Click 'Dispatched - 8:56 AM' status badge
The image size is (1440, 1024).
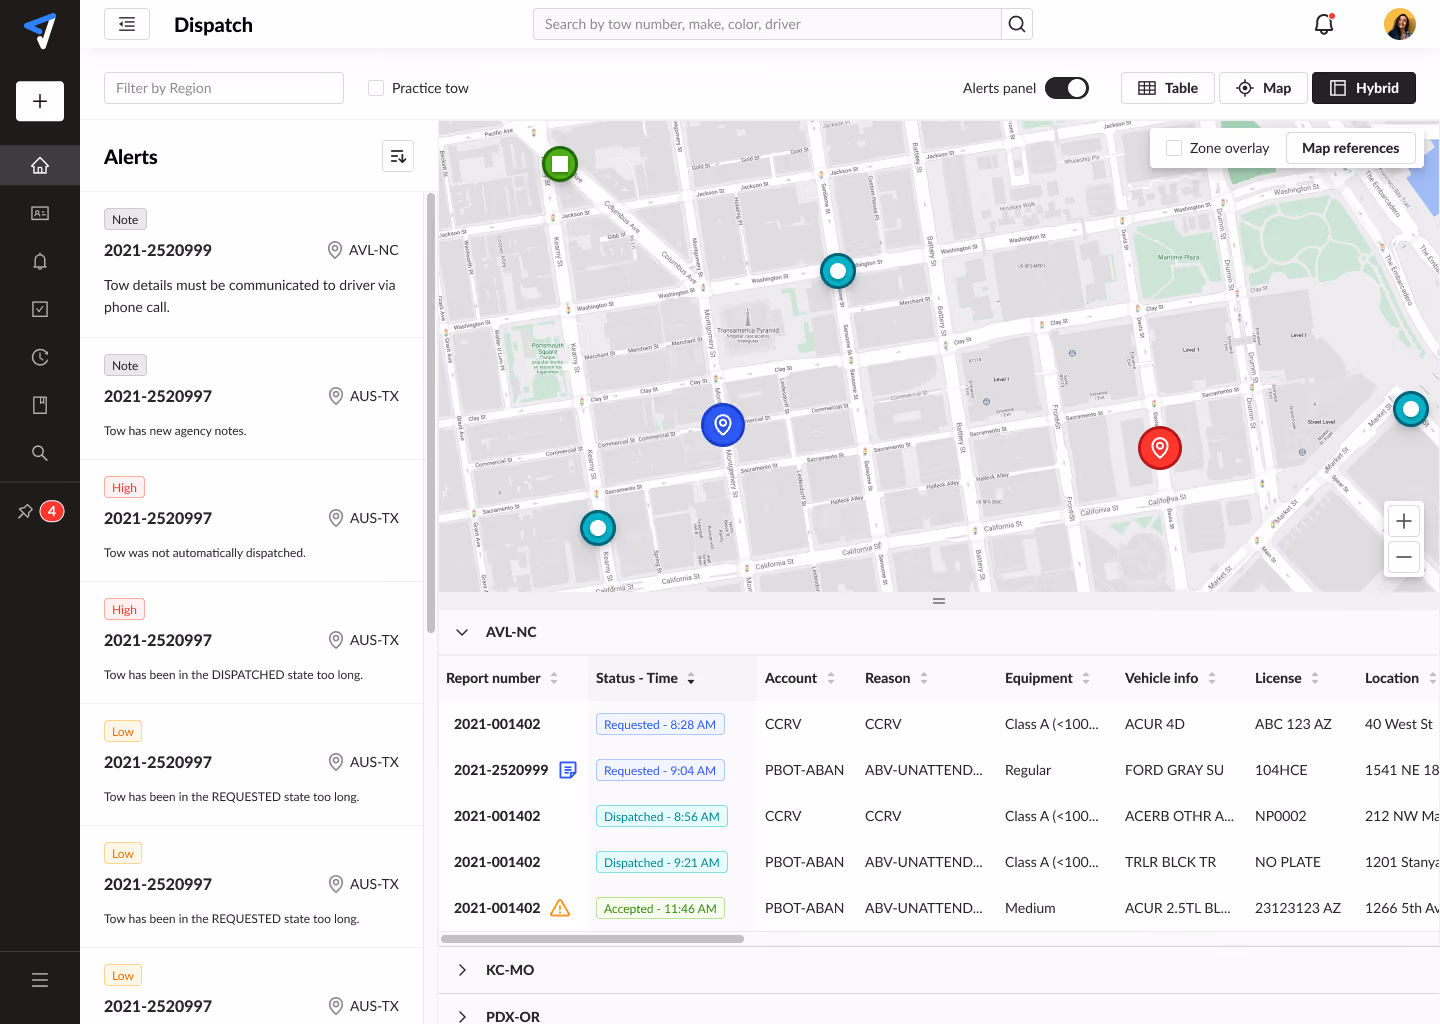coord(662,816)
